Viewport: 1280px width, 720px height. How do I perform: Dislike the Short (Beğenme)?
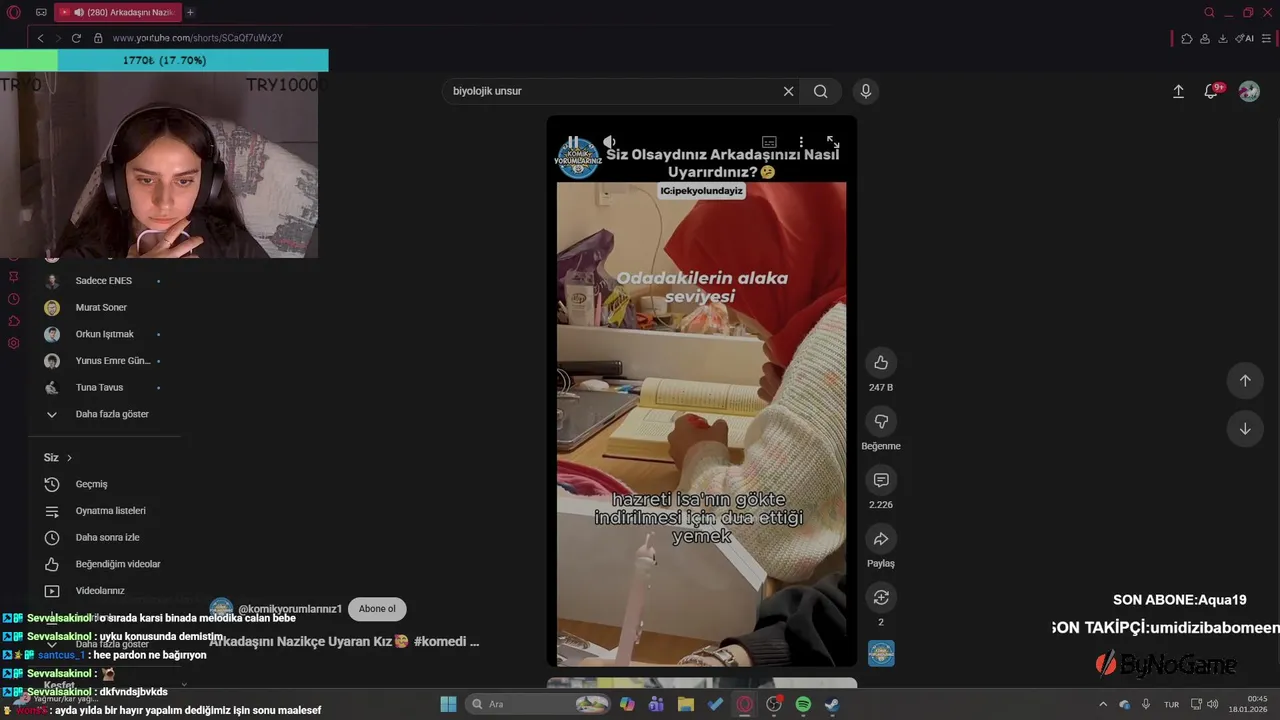click(881, 421)
